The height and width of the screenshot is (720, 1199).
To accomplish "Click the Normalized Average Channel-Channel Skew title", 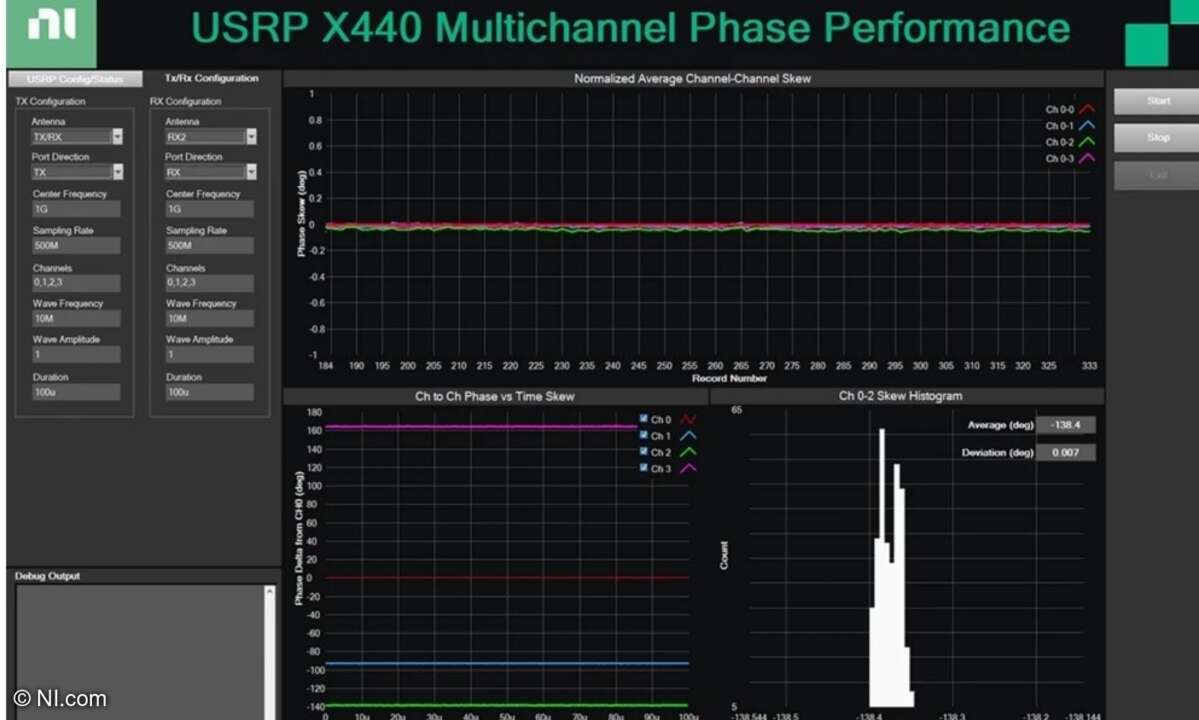I will (x=692, y=79).
